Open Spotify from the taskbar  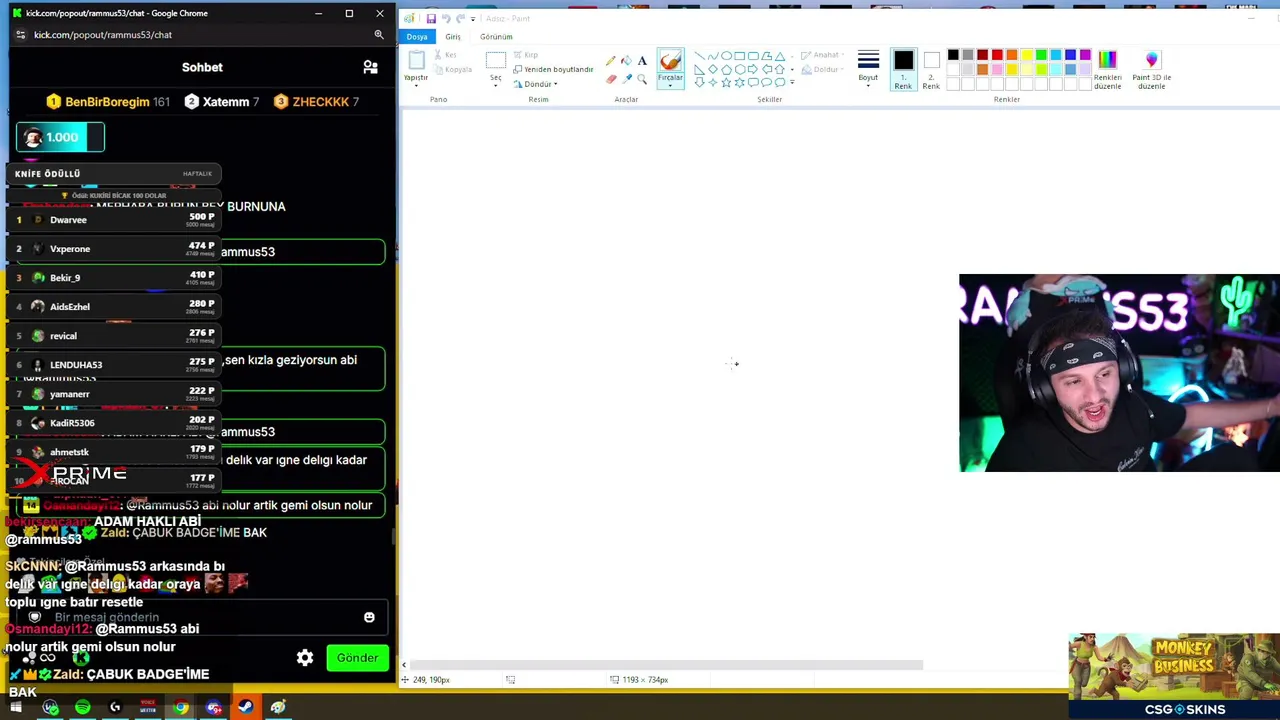click(x=82, y=707)
